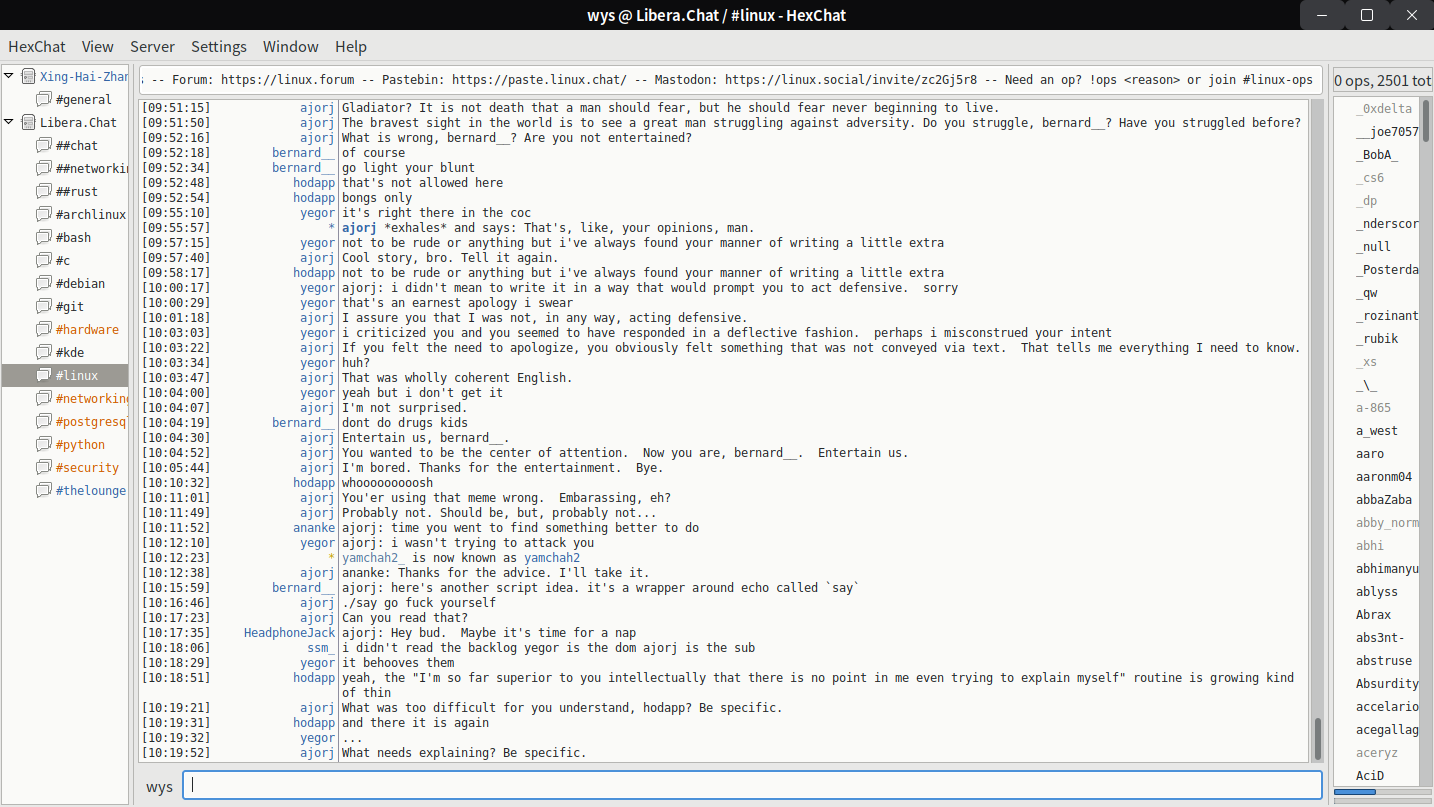Open the HexChat menu

(x=37, y=47)
